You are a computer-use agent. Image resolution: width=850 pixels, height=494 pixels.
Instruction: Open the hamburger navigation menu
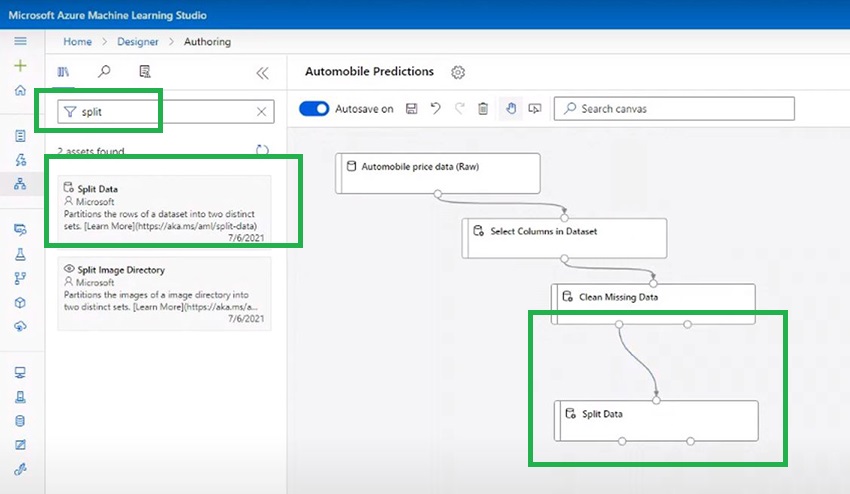point(20,41)
